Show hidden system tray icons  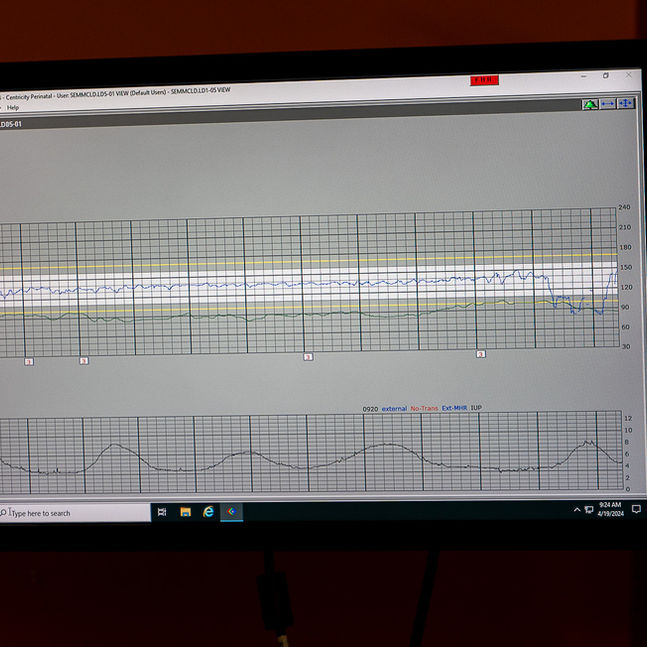(x=577, y=510)
